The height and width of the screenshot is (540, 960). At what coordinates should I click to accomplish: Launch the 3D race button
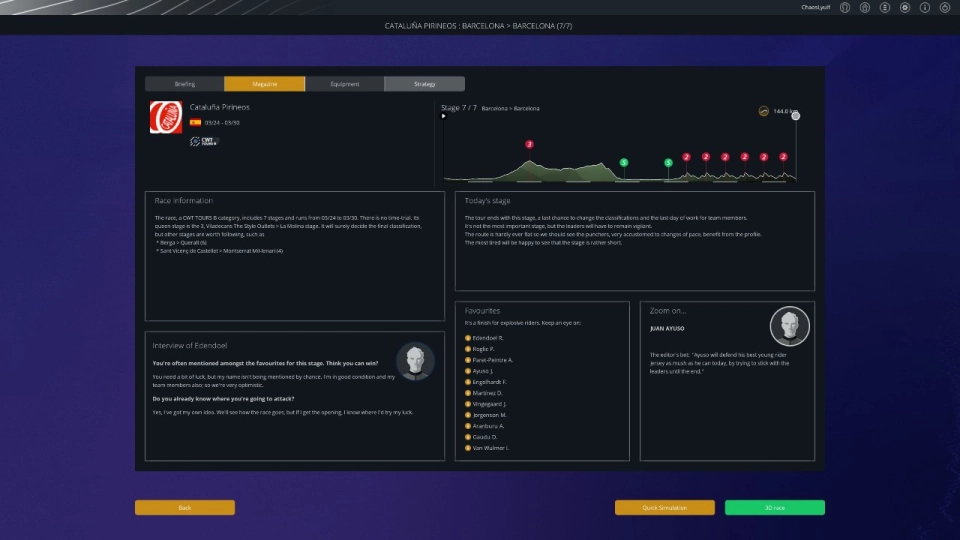point(775,508)
